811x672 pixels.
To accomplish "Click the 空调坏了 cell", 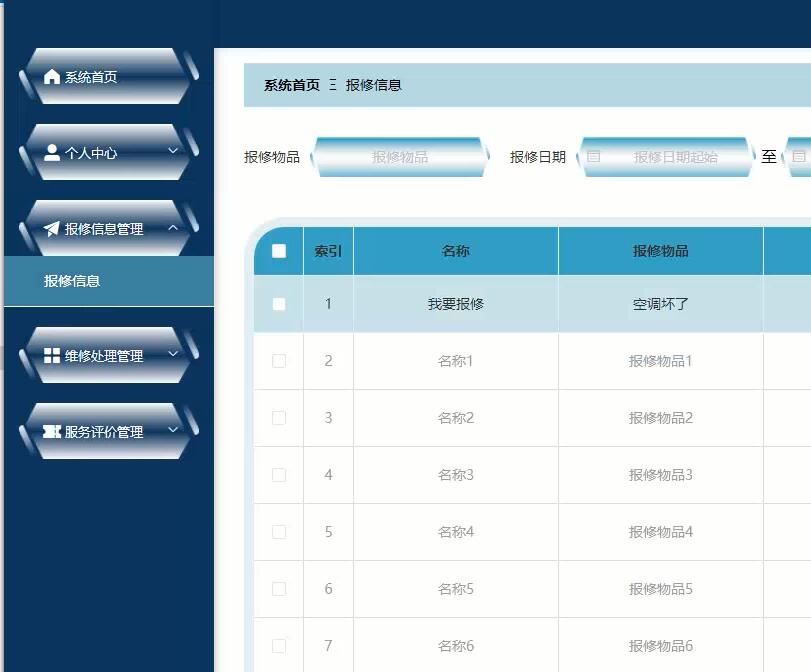I will coord(660,304).
